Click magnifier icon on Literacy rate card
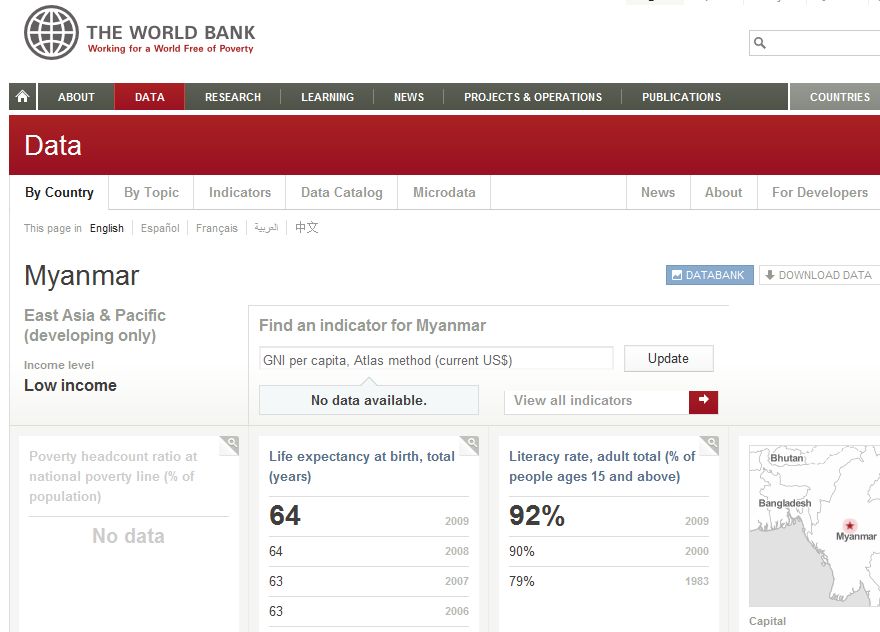 tap(710, 444)
